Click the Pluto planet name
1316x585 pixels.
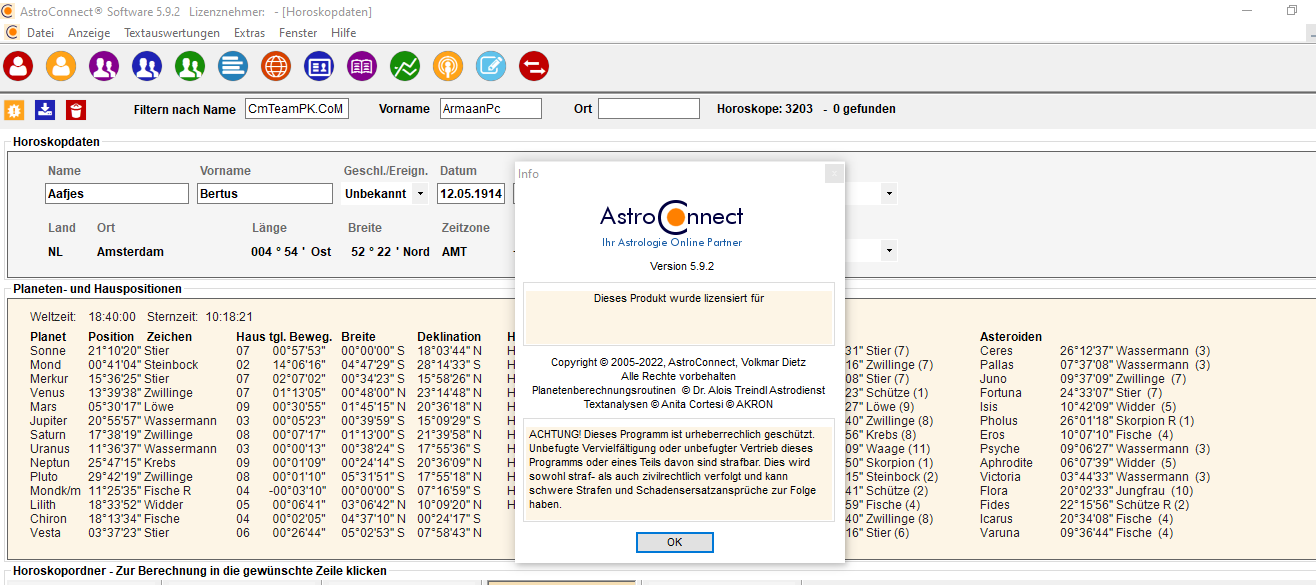point(45,477)
